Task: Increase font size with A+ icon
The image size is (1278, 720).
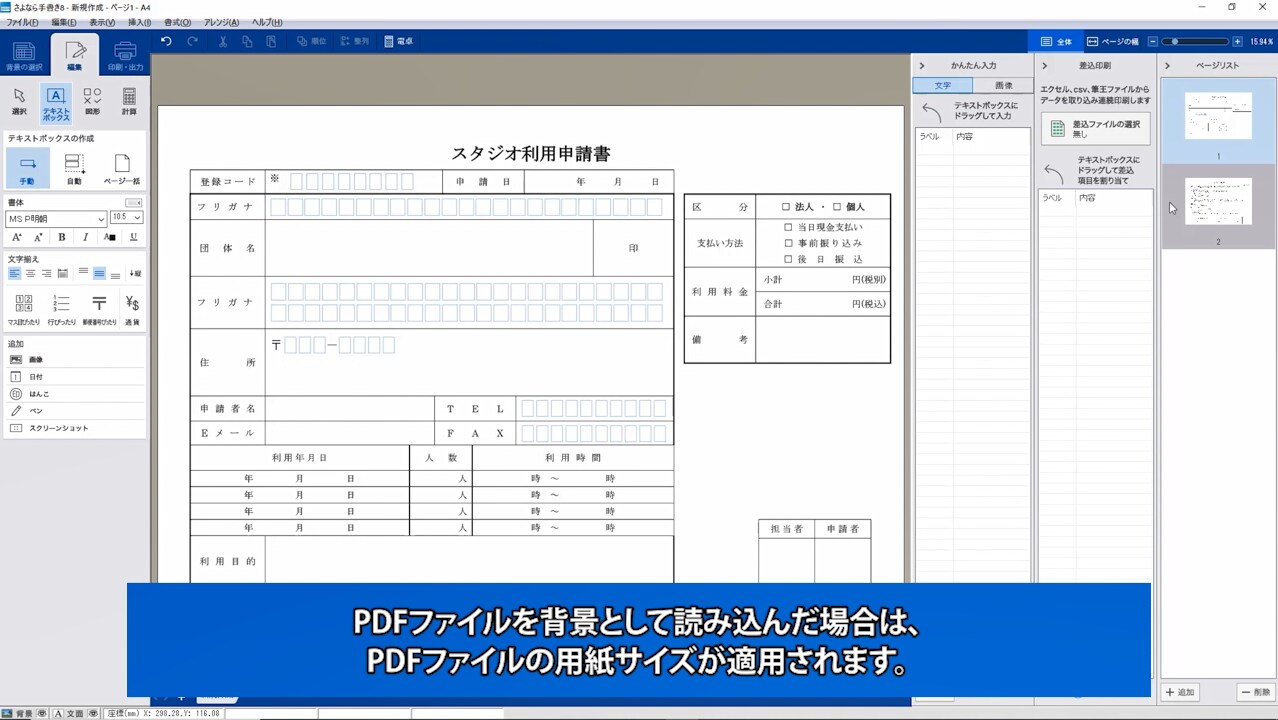Action: click(x=17, y=237)
